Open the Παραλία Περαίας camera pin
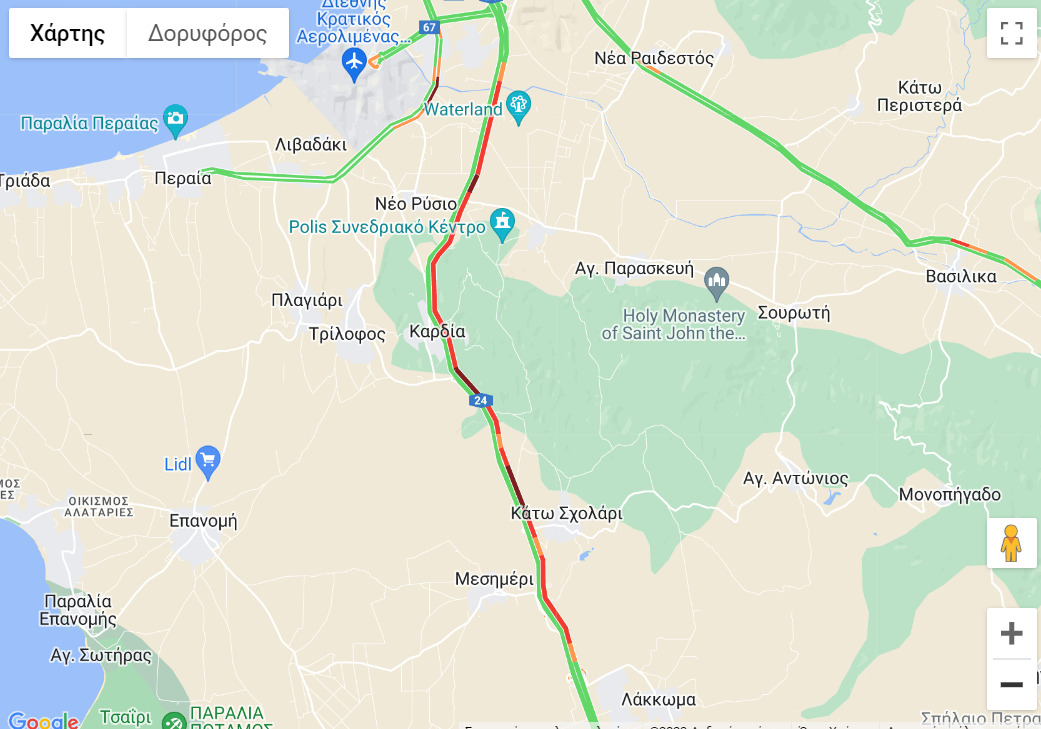 [x=175, y=121]
